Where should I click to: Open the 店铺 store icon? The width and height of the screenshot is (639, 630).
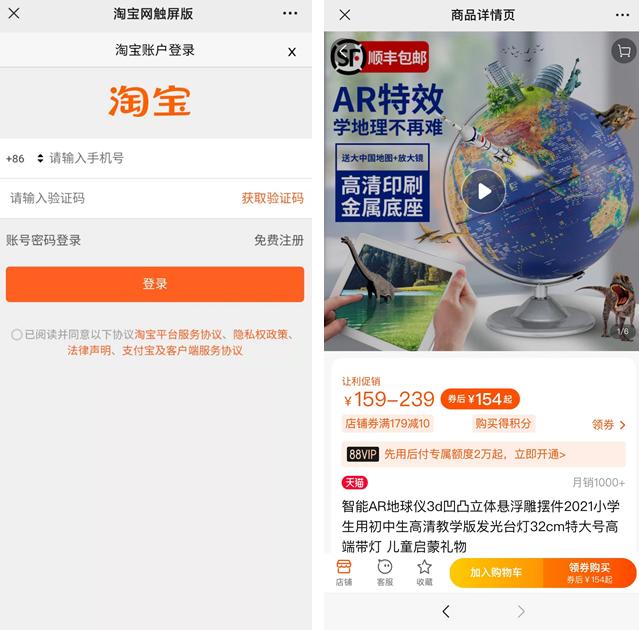pos(344,573)
